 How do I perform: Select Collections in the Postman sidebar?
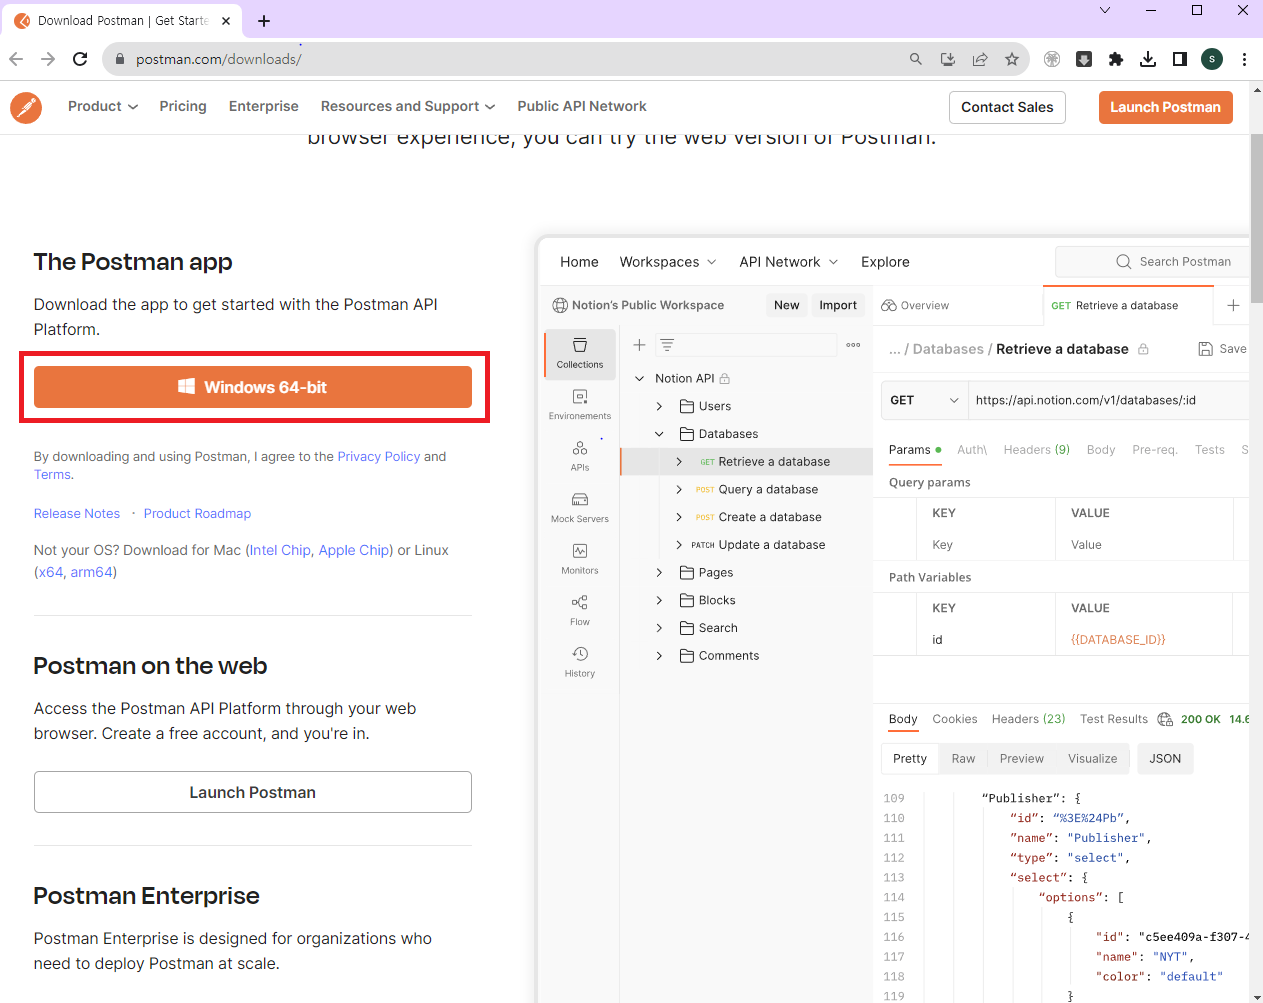click(580, 354)
